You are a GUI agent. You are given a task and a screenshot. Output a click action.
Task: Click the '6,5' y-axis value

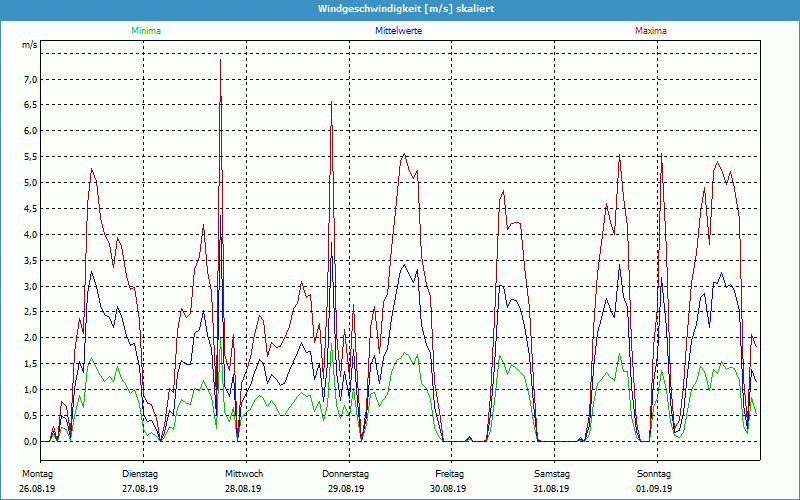click(x=30, y=105)
